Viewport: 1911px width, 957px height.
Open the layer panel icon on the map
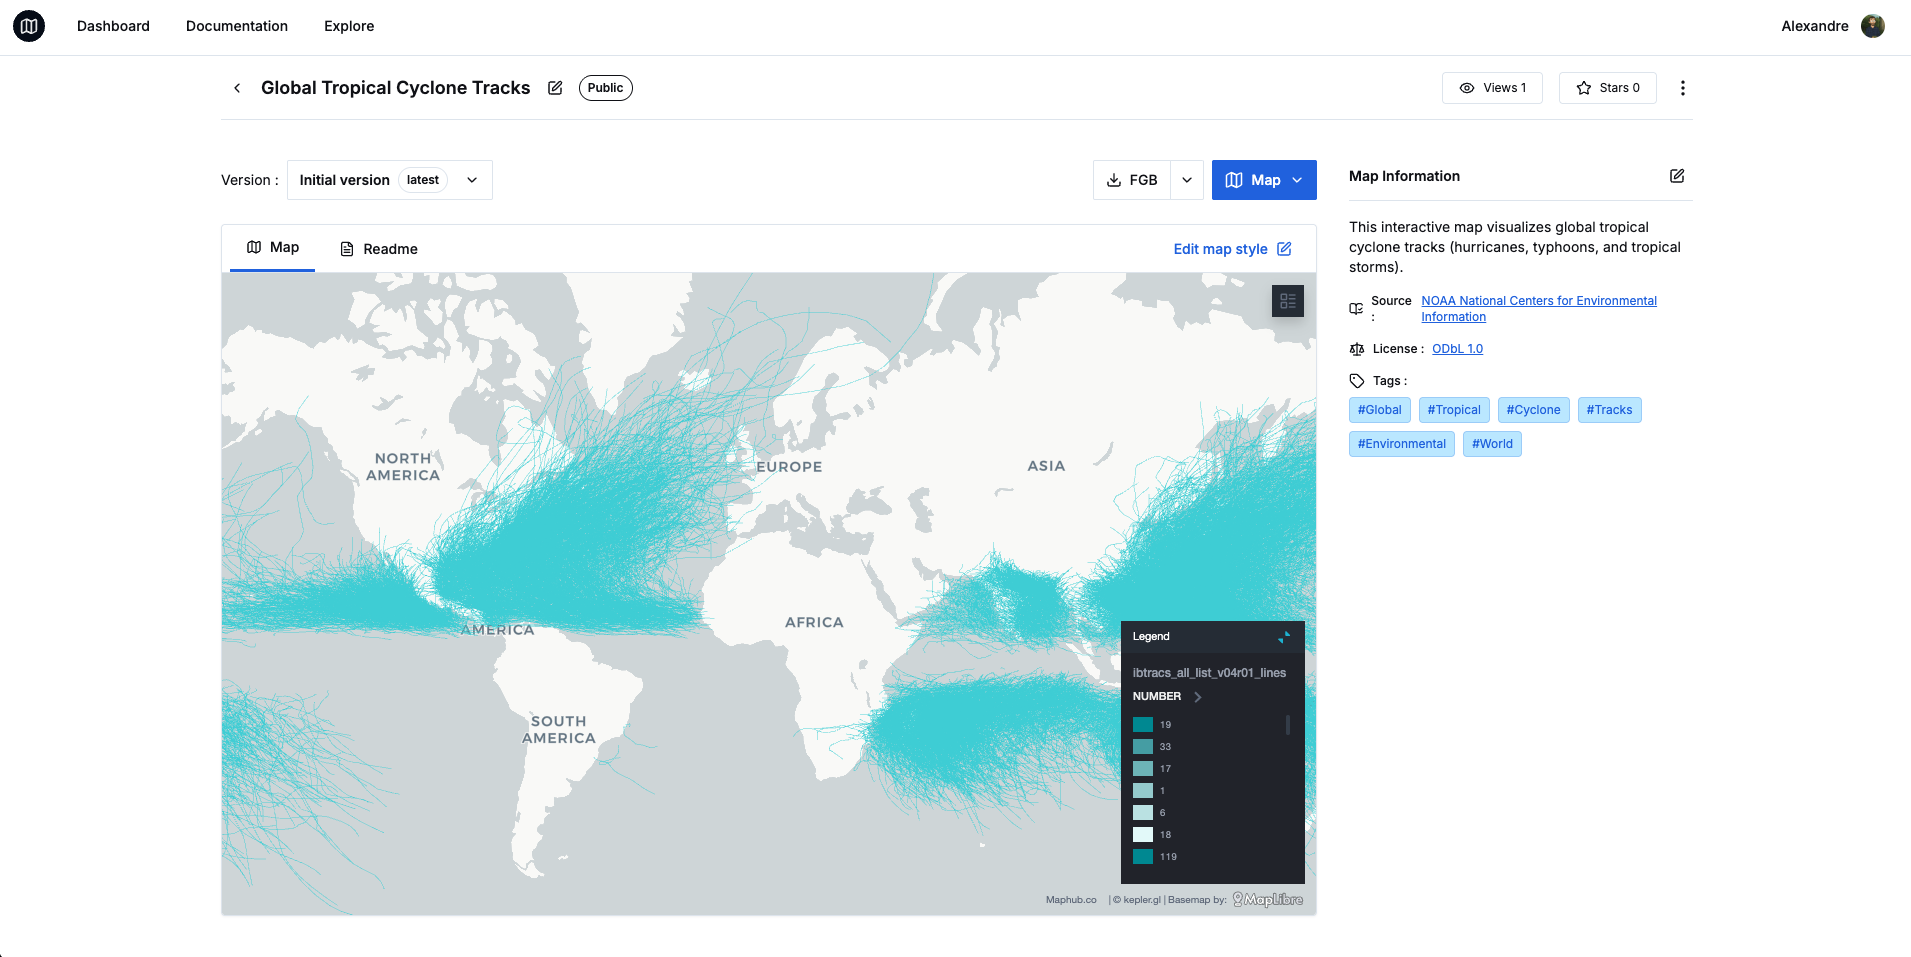point(1287,300)
